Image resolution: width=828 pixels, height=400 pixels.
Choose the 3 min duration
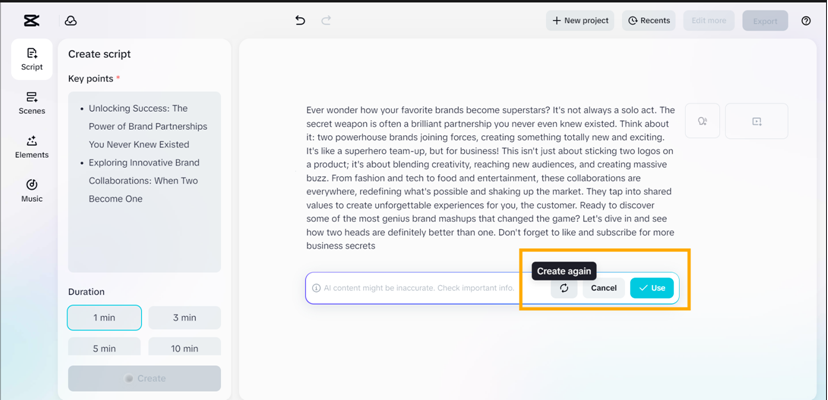click(x=184, y=318)
